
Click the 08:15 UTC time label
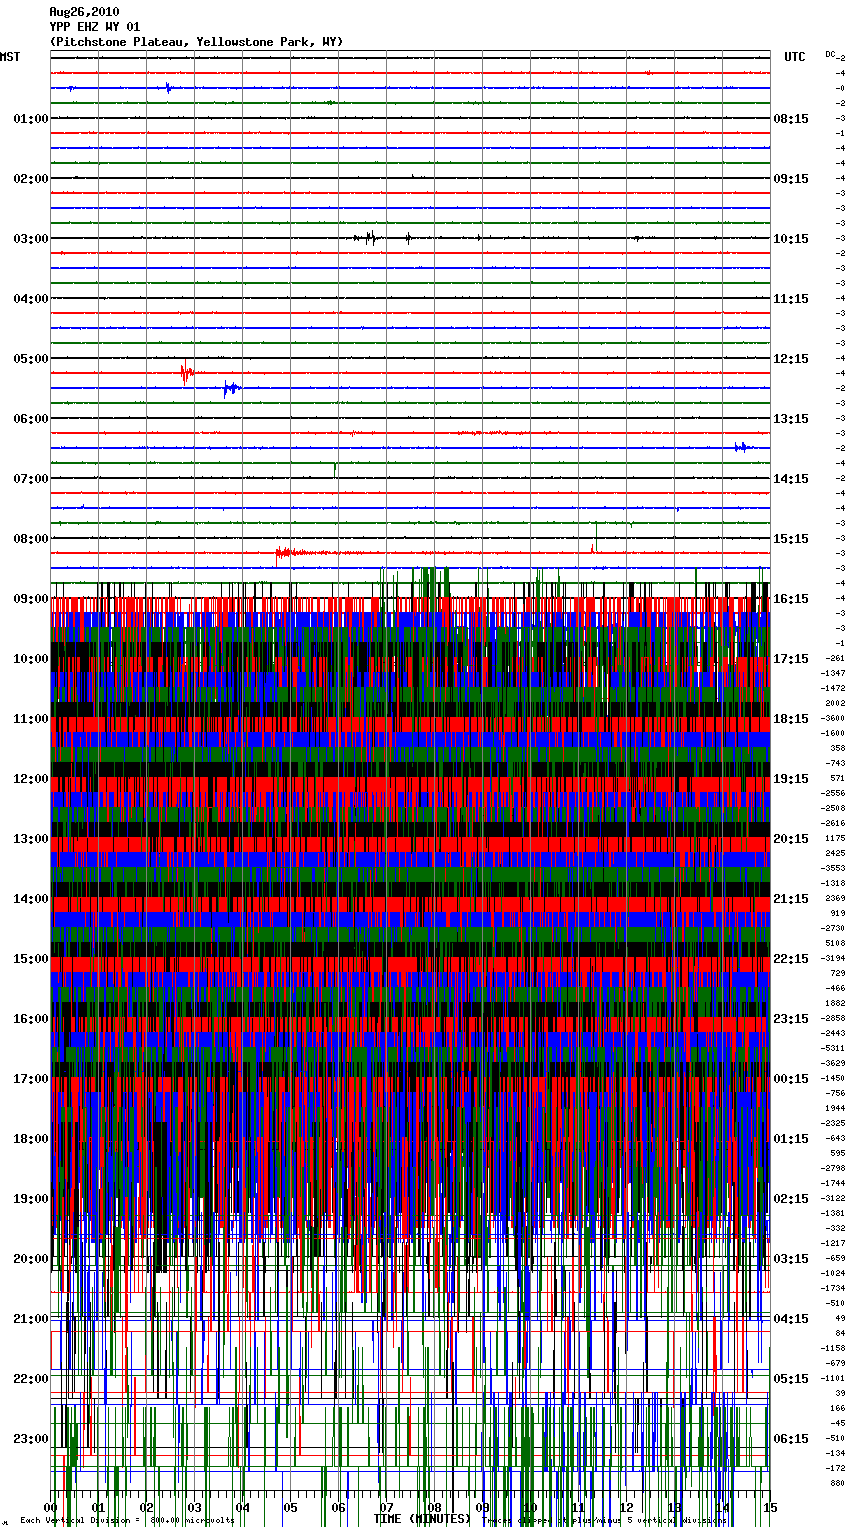(x=791, y=119)
